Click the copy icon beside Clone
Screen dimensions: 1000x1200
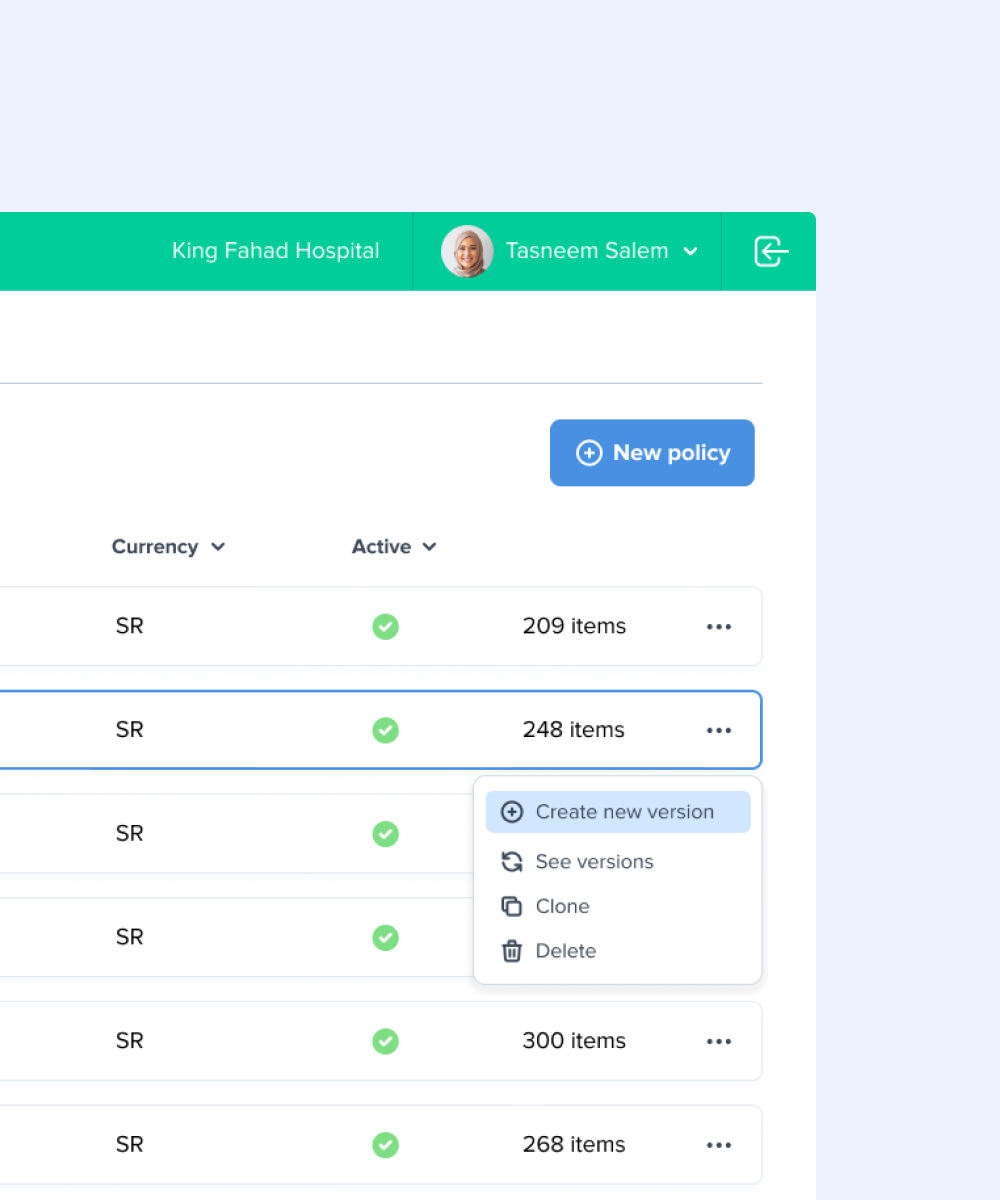pos(512,907)
